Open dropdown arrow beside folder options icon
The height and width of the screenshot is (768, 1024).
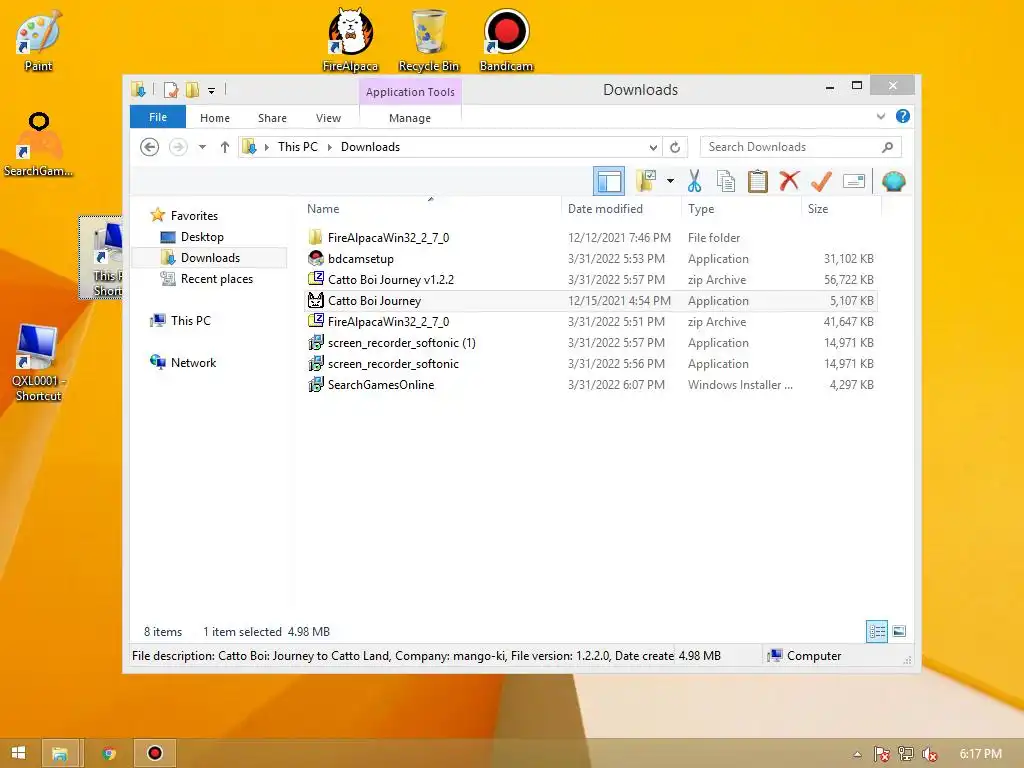click(670, 181)
